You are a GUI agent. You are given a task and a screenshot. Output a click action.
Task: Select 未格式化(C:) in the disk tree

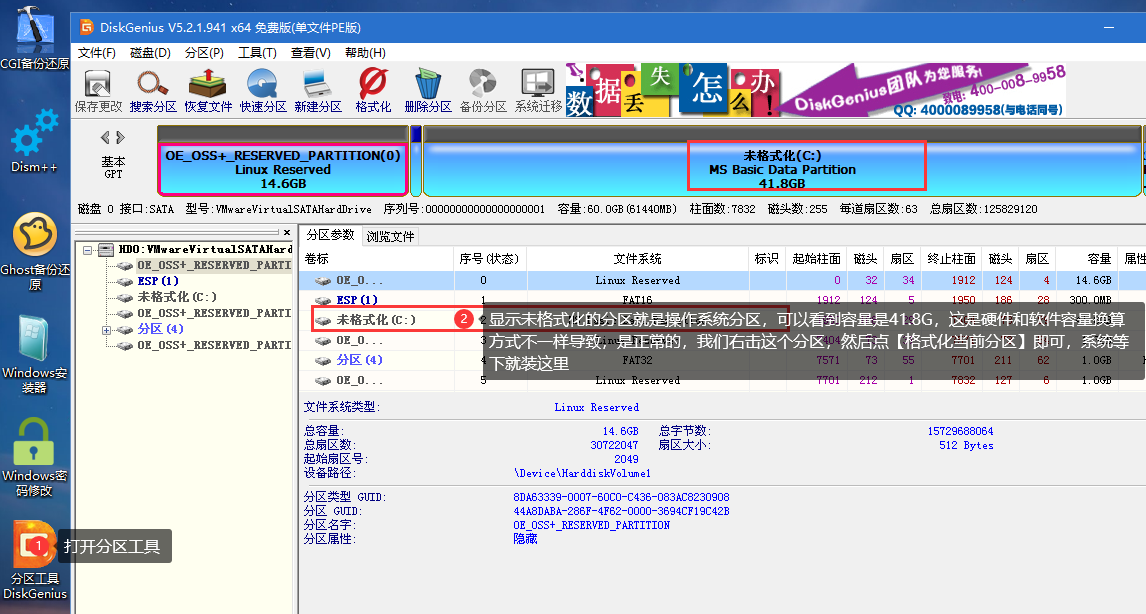[x=177, y=297]
